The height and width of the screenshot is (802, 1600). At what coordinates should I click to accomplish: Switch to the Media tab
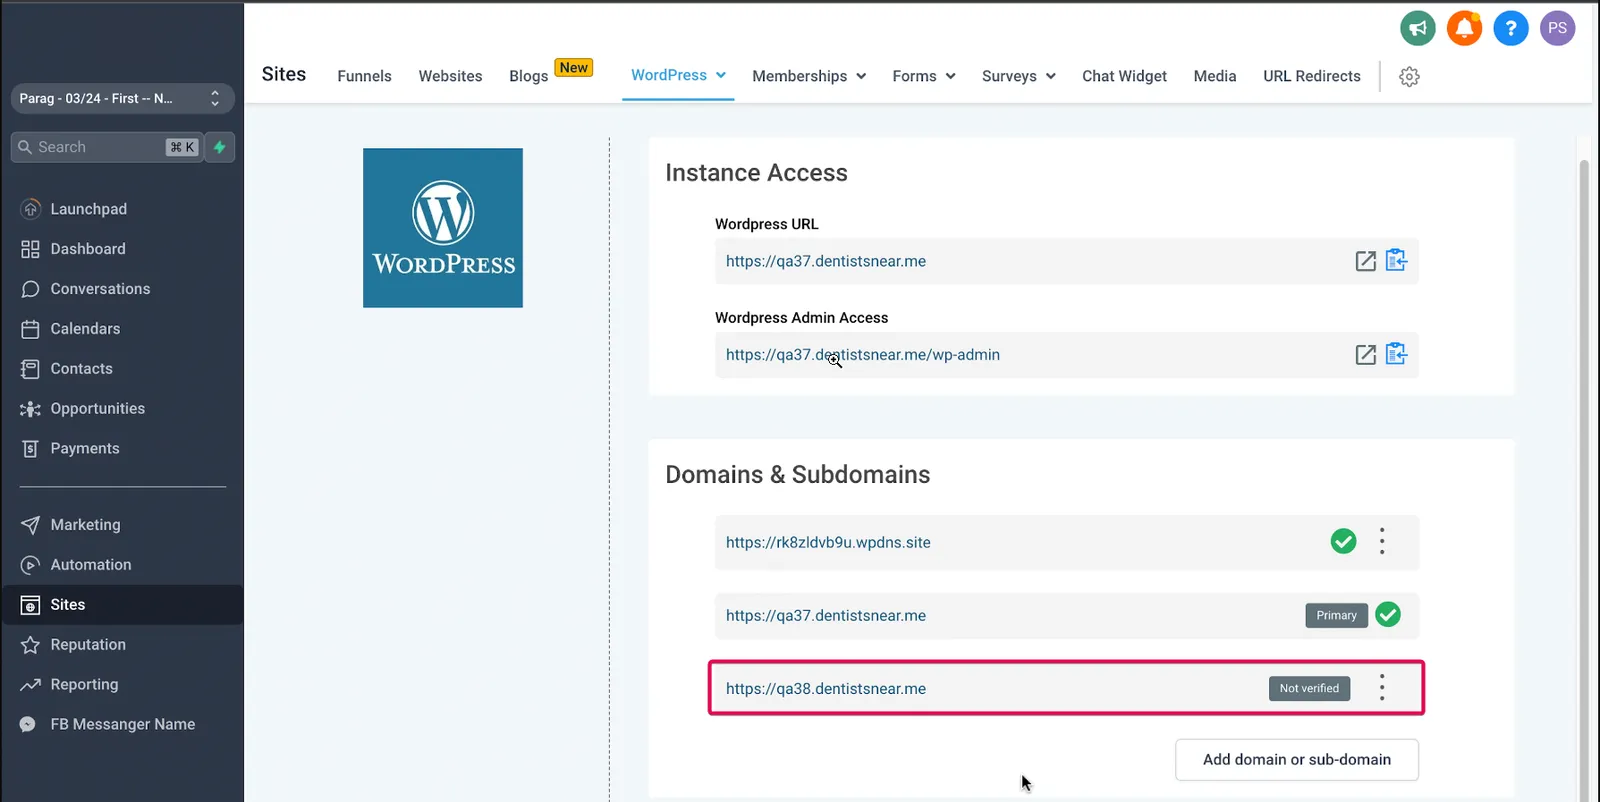(1215, 76)
